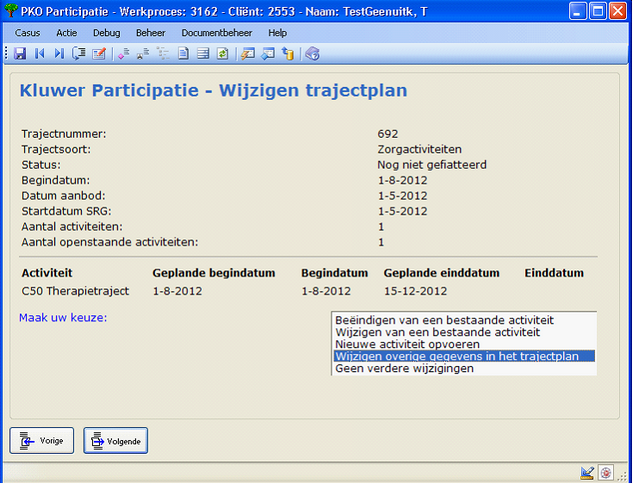Image resolution: width=633 pixels, height=484 pixels.
Task: Click the 'Datum aanbod:' label
Action: click(x=63, y=196)
